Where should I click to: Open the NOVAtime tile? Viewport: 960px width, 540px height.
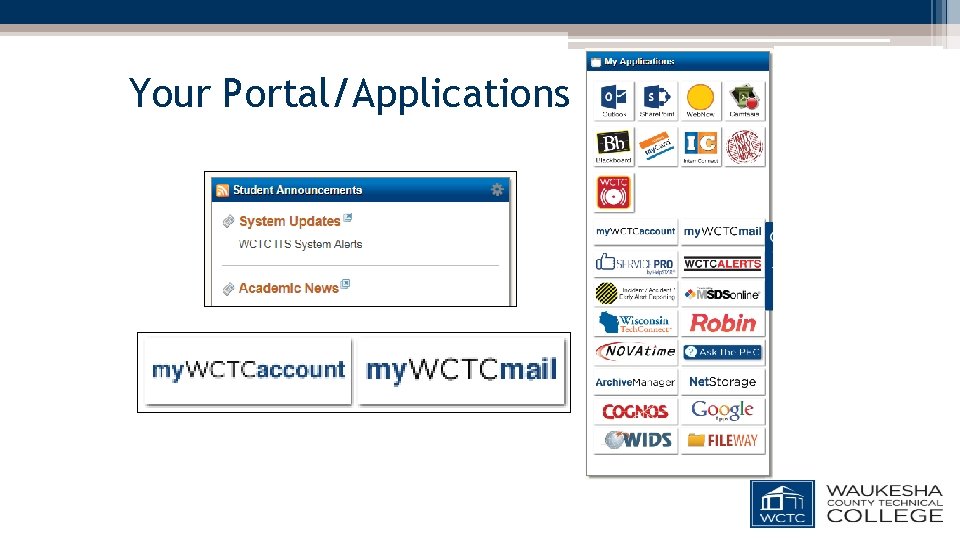(x=636, y=351)
